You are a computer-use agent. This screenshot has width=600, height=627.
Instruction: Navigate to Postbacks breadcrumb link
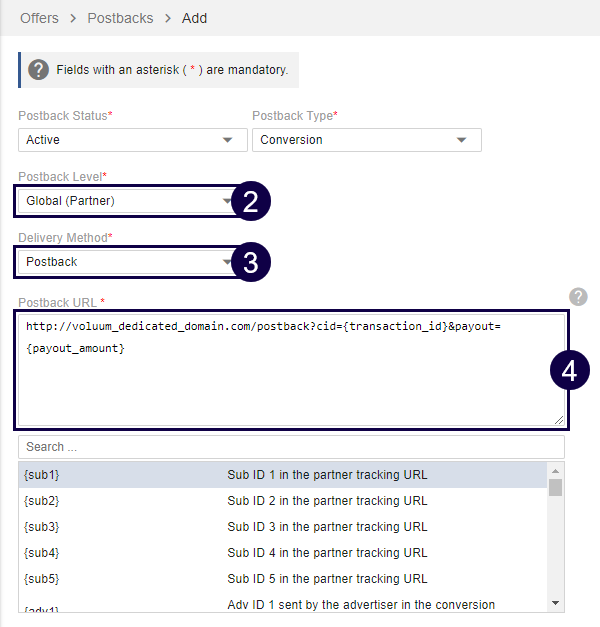[120, 18]
